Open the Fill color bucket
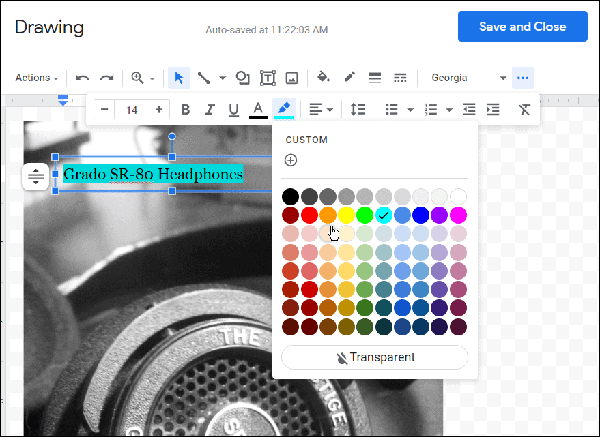Viewport: 600px width, 437px height. (x=323, y=77)
